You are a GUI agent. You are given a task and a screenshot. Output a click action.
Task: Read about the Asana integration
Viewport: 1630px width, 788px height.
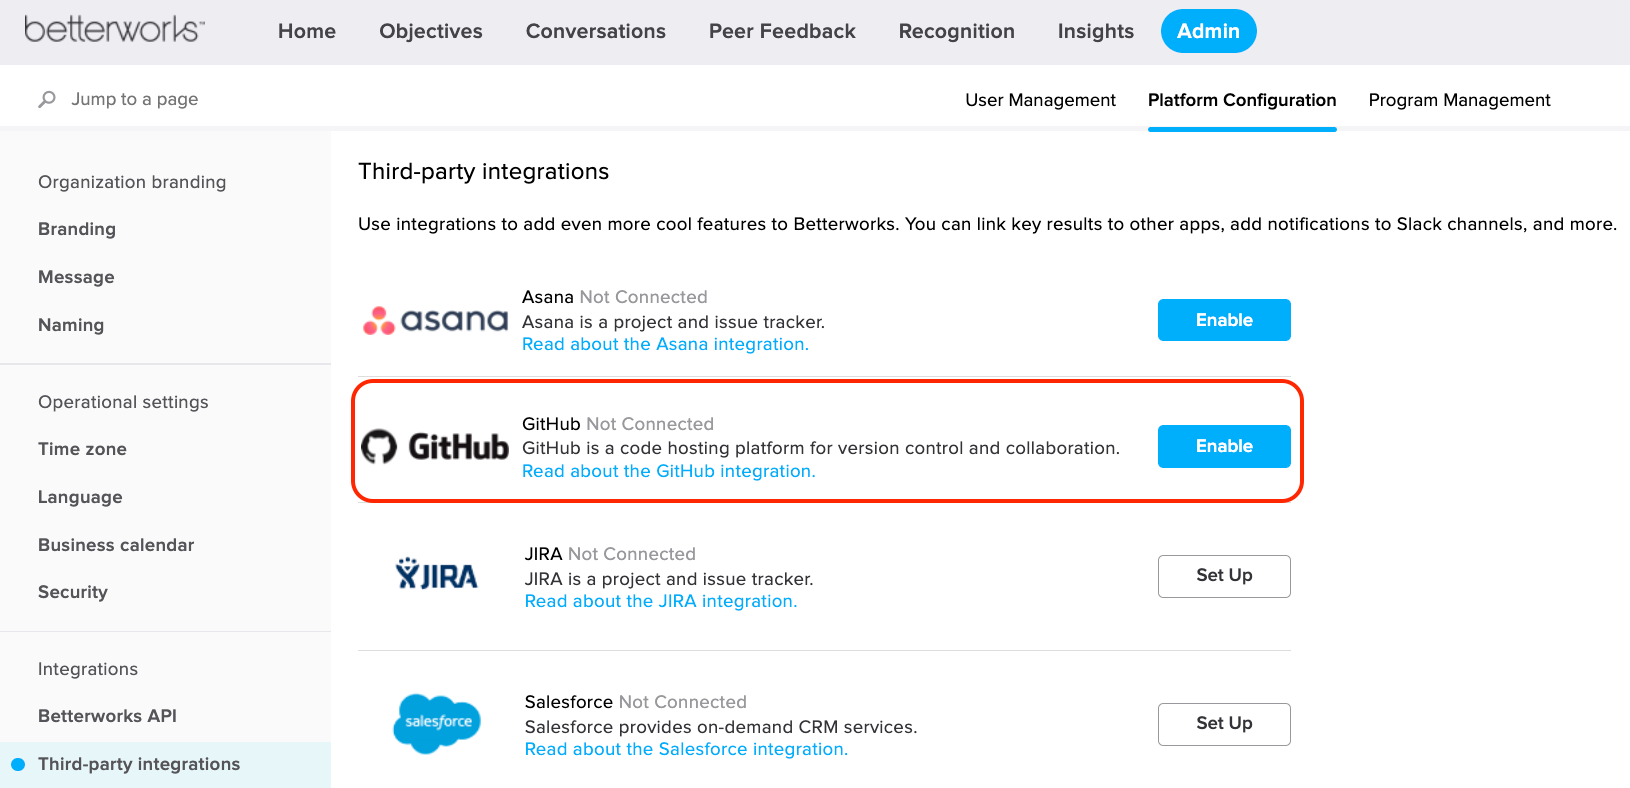click(665, 344)
